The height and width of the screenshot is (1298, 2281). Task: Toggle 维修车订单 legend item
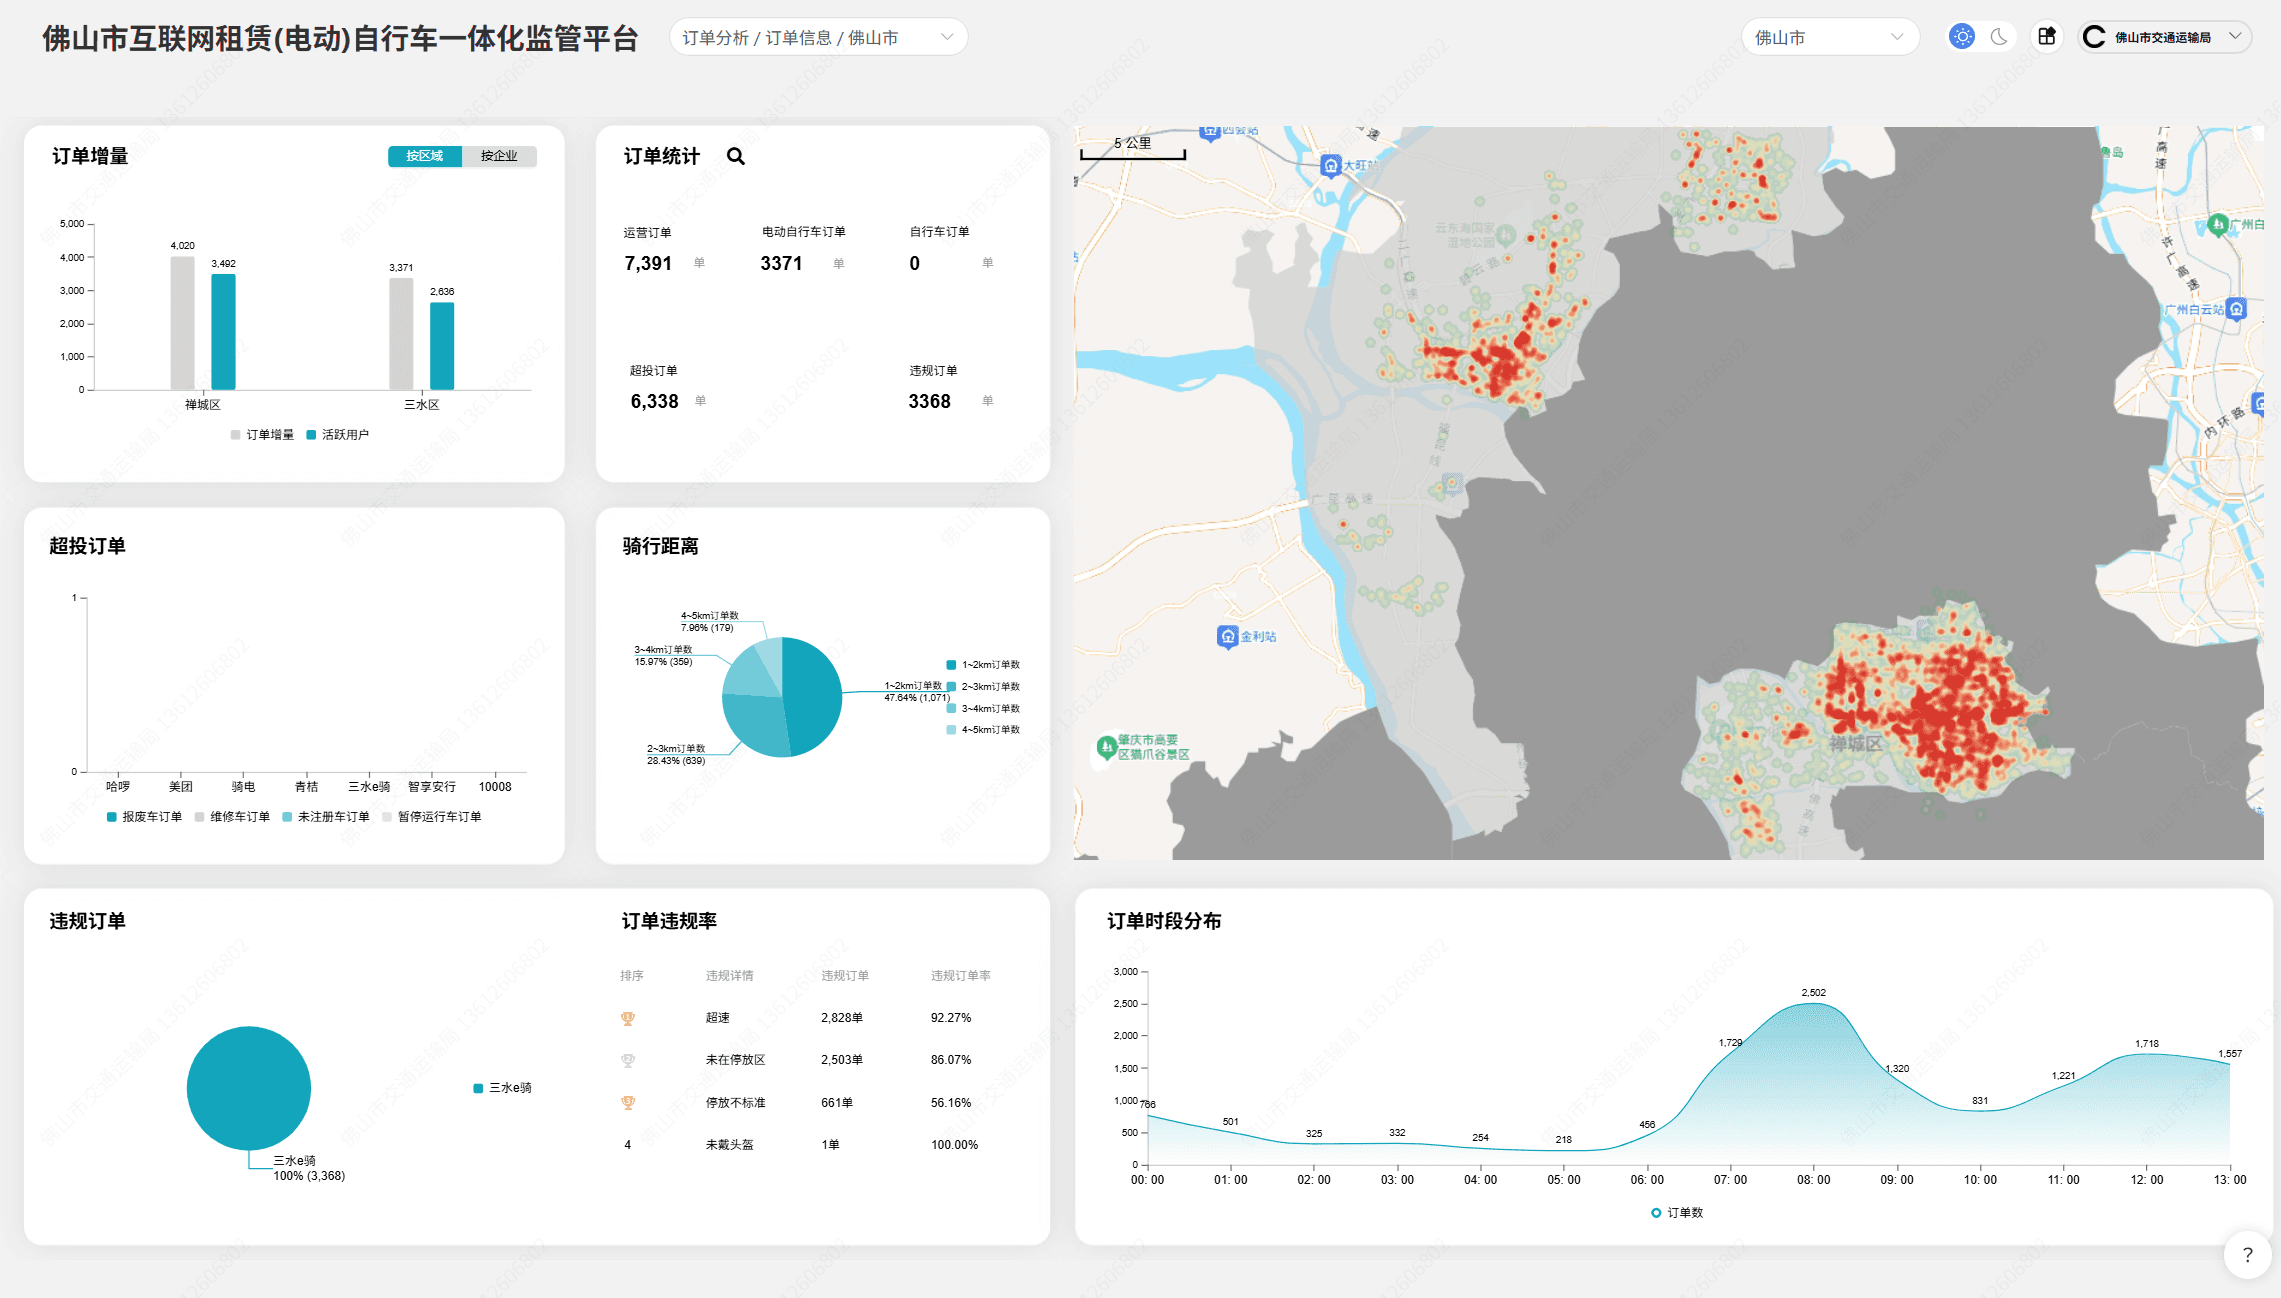pos(233,817)
